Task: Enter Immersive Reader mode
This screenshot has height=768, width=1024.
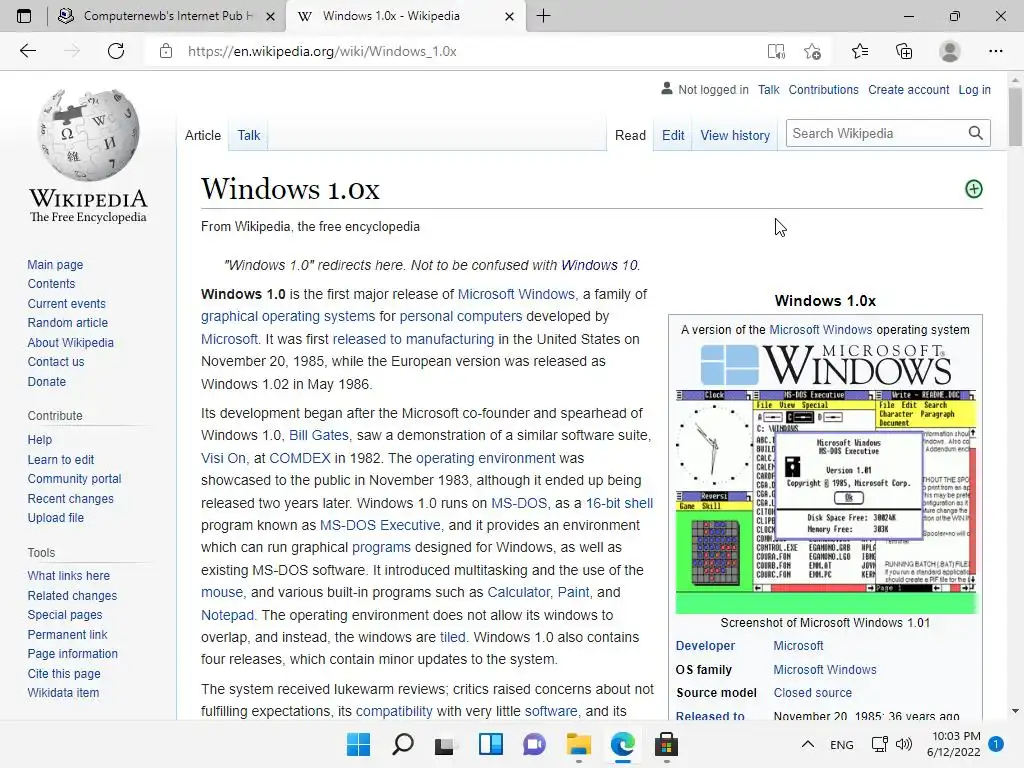Action: [776, 51]
